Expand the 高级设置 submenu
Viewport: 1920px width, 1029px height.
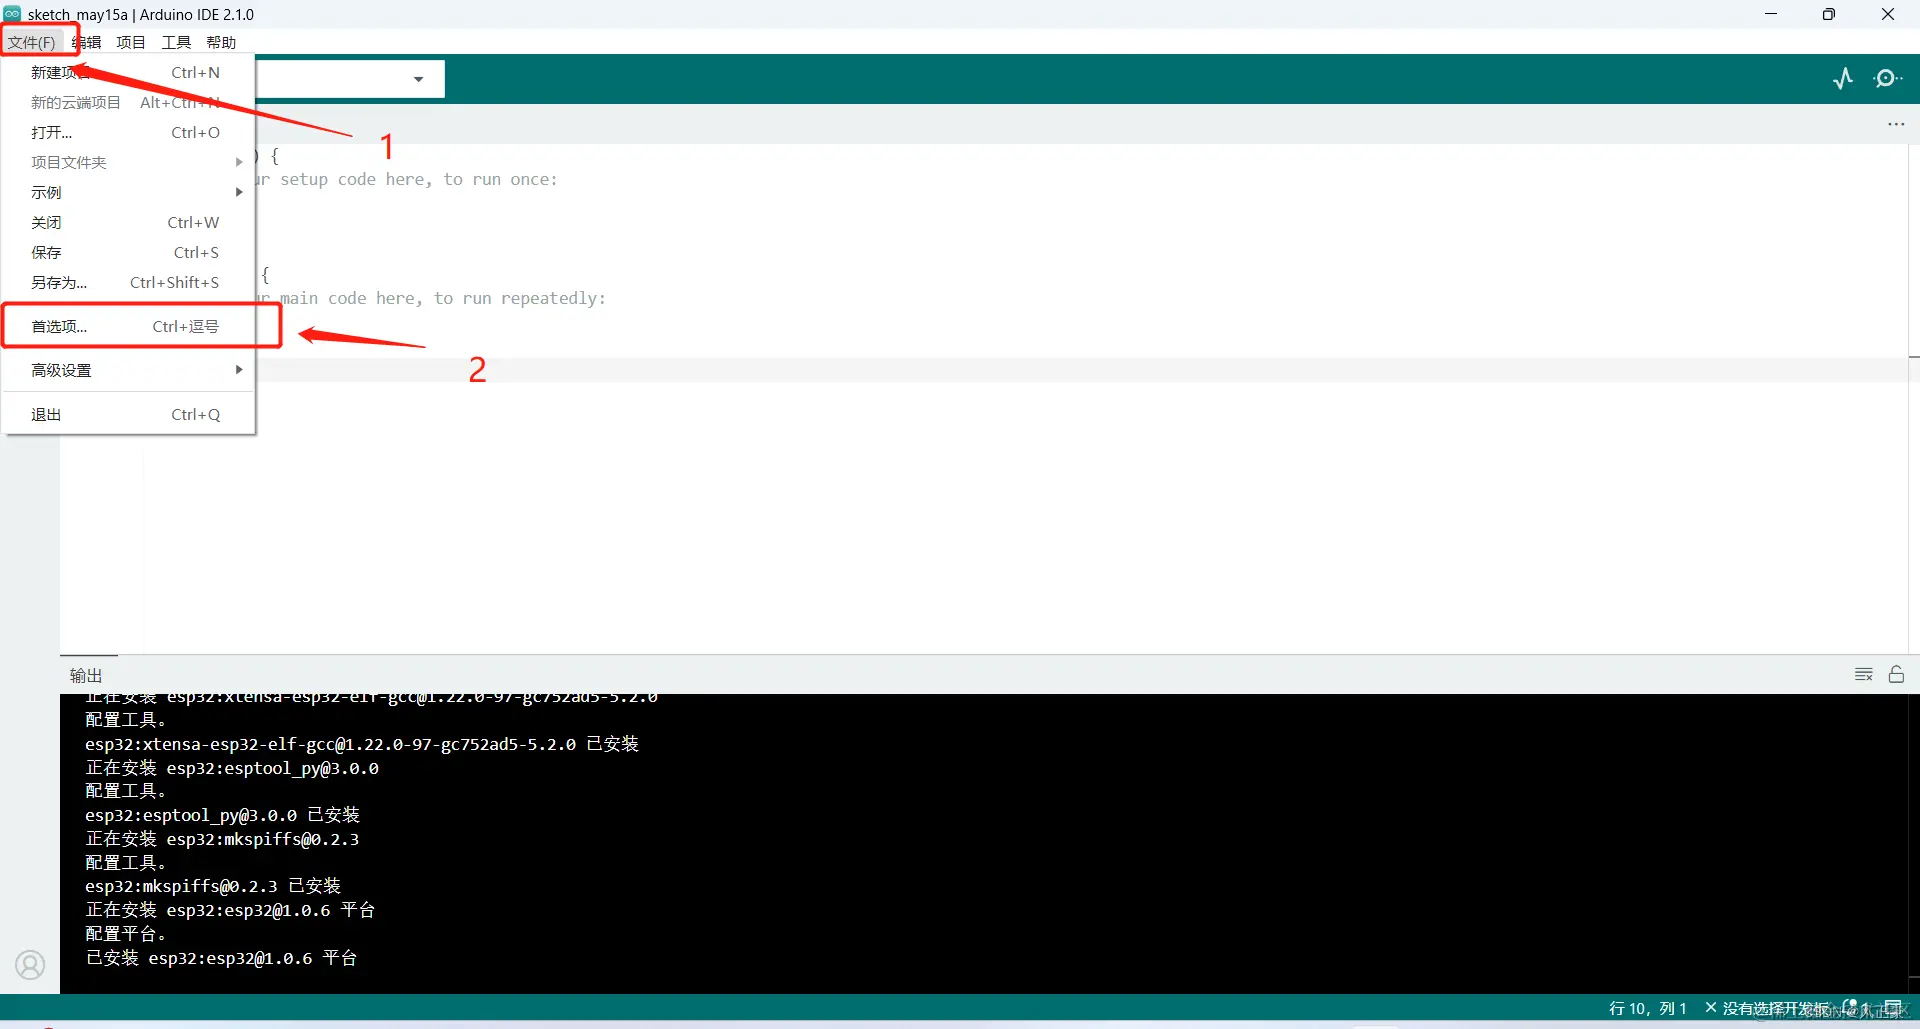pyautogui.click(x=128, y=370)
